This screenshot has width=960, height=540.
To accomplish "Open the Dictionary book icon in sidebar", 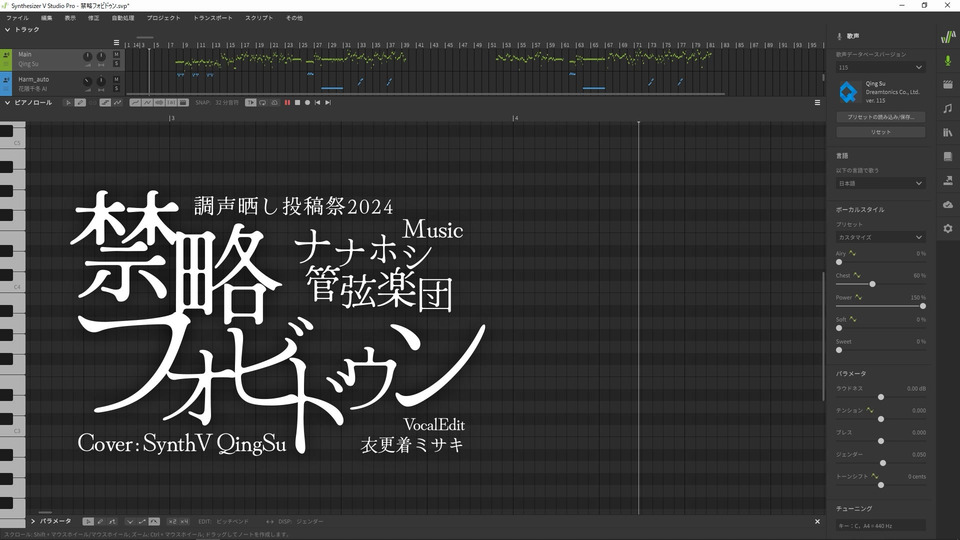I will point(948,156).
